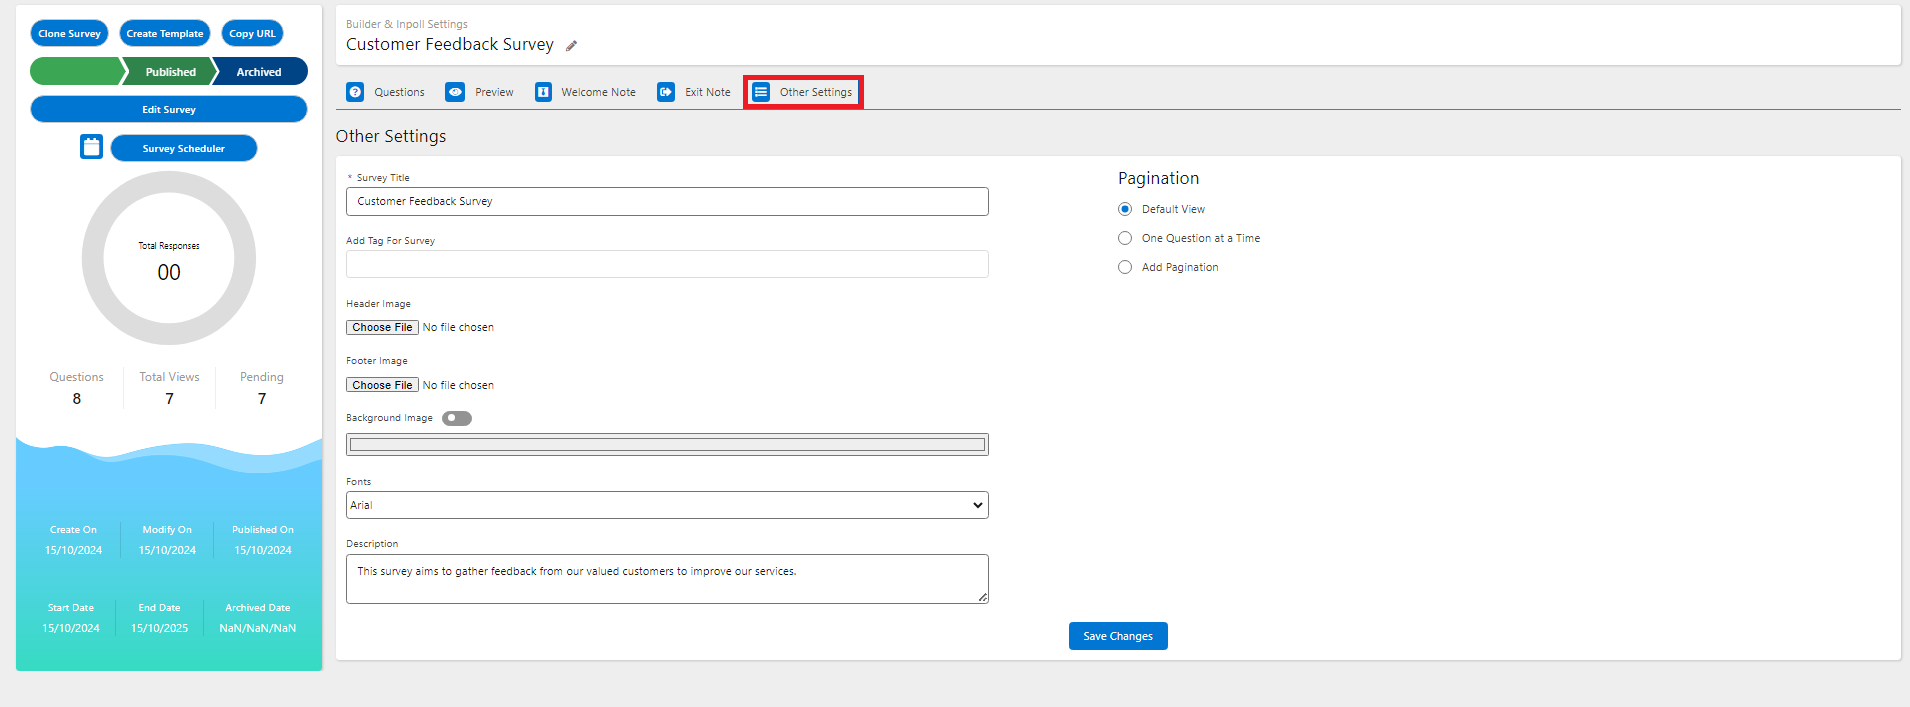This screenshot has height=707, width=1910.
Task: Click the Exit Note tab icon
Action: click(666, 92)
